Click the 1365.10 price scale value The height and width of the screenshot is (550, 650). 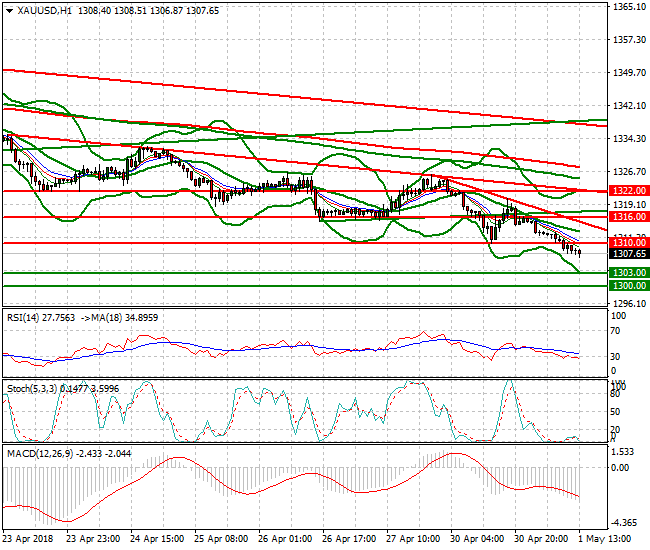click(x=629, y=7)
